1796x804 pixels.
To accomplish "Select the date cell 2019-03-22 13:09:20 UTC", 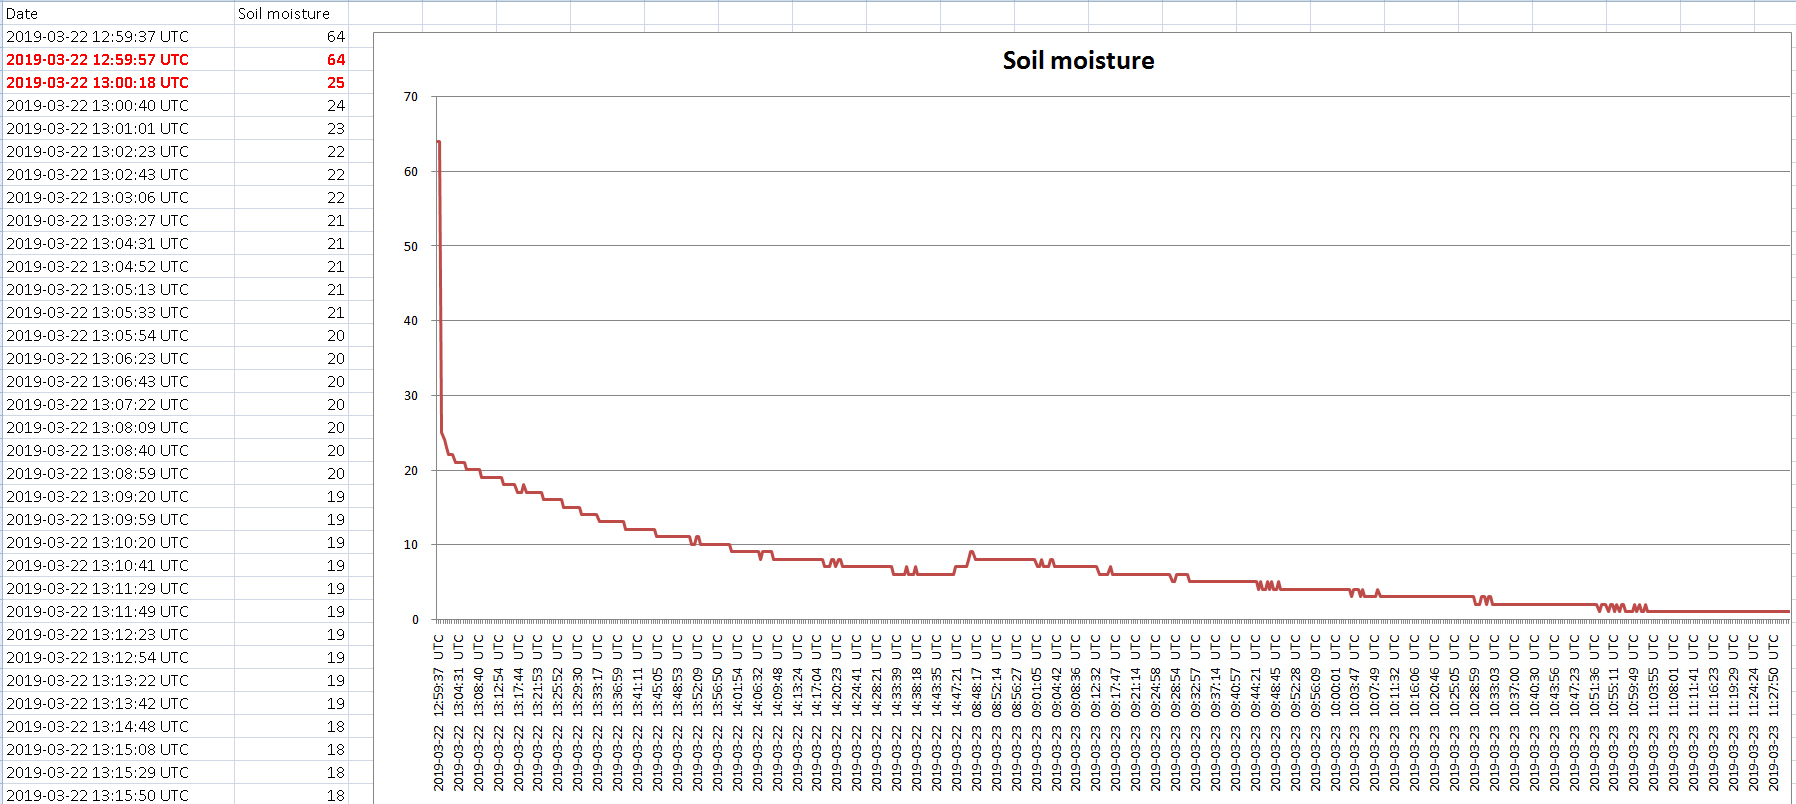I will (97, 497).
